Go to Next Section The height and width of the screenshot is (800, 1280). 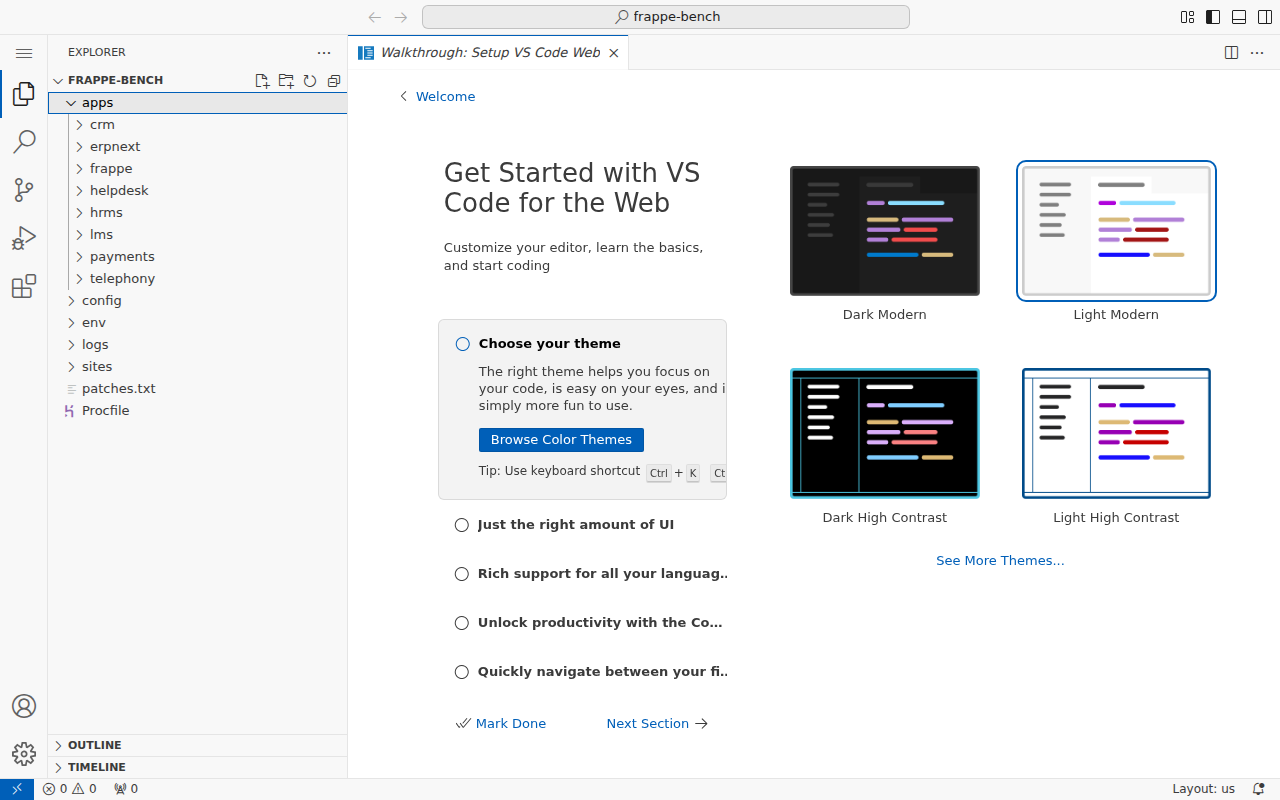pos(657,724)
